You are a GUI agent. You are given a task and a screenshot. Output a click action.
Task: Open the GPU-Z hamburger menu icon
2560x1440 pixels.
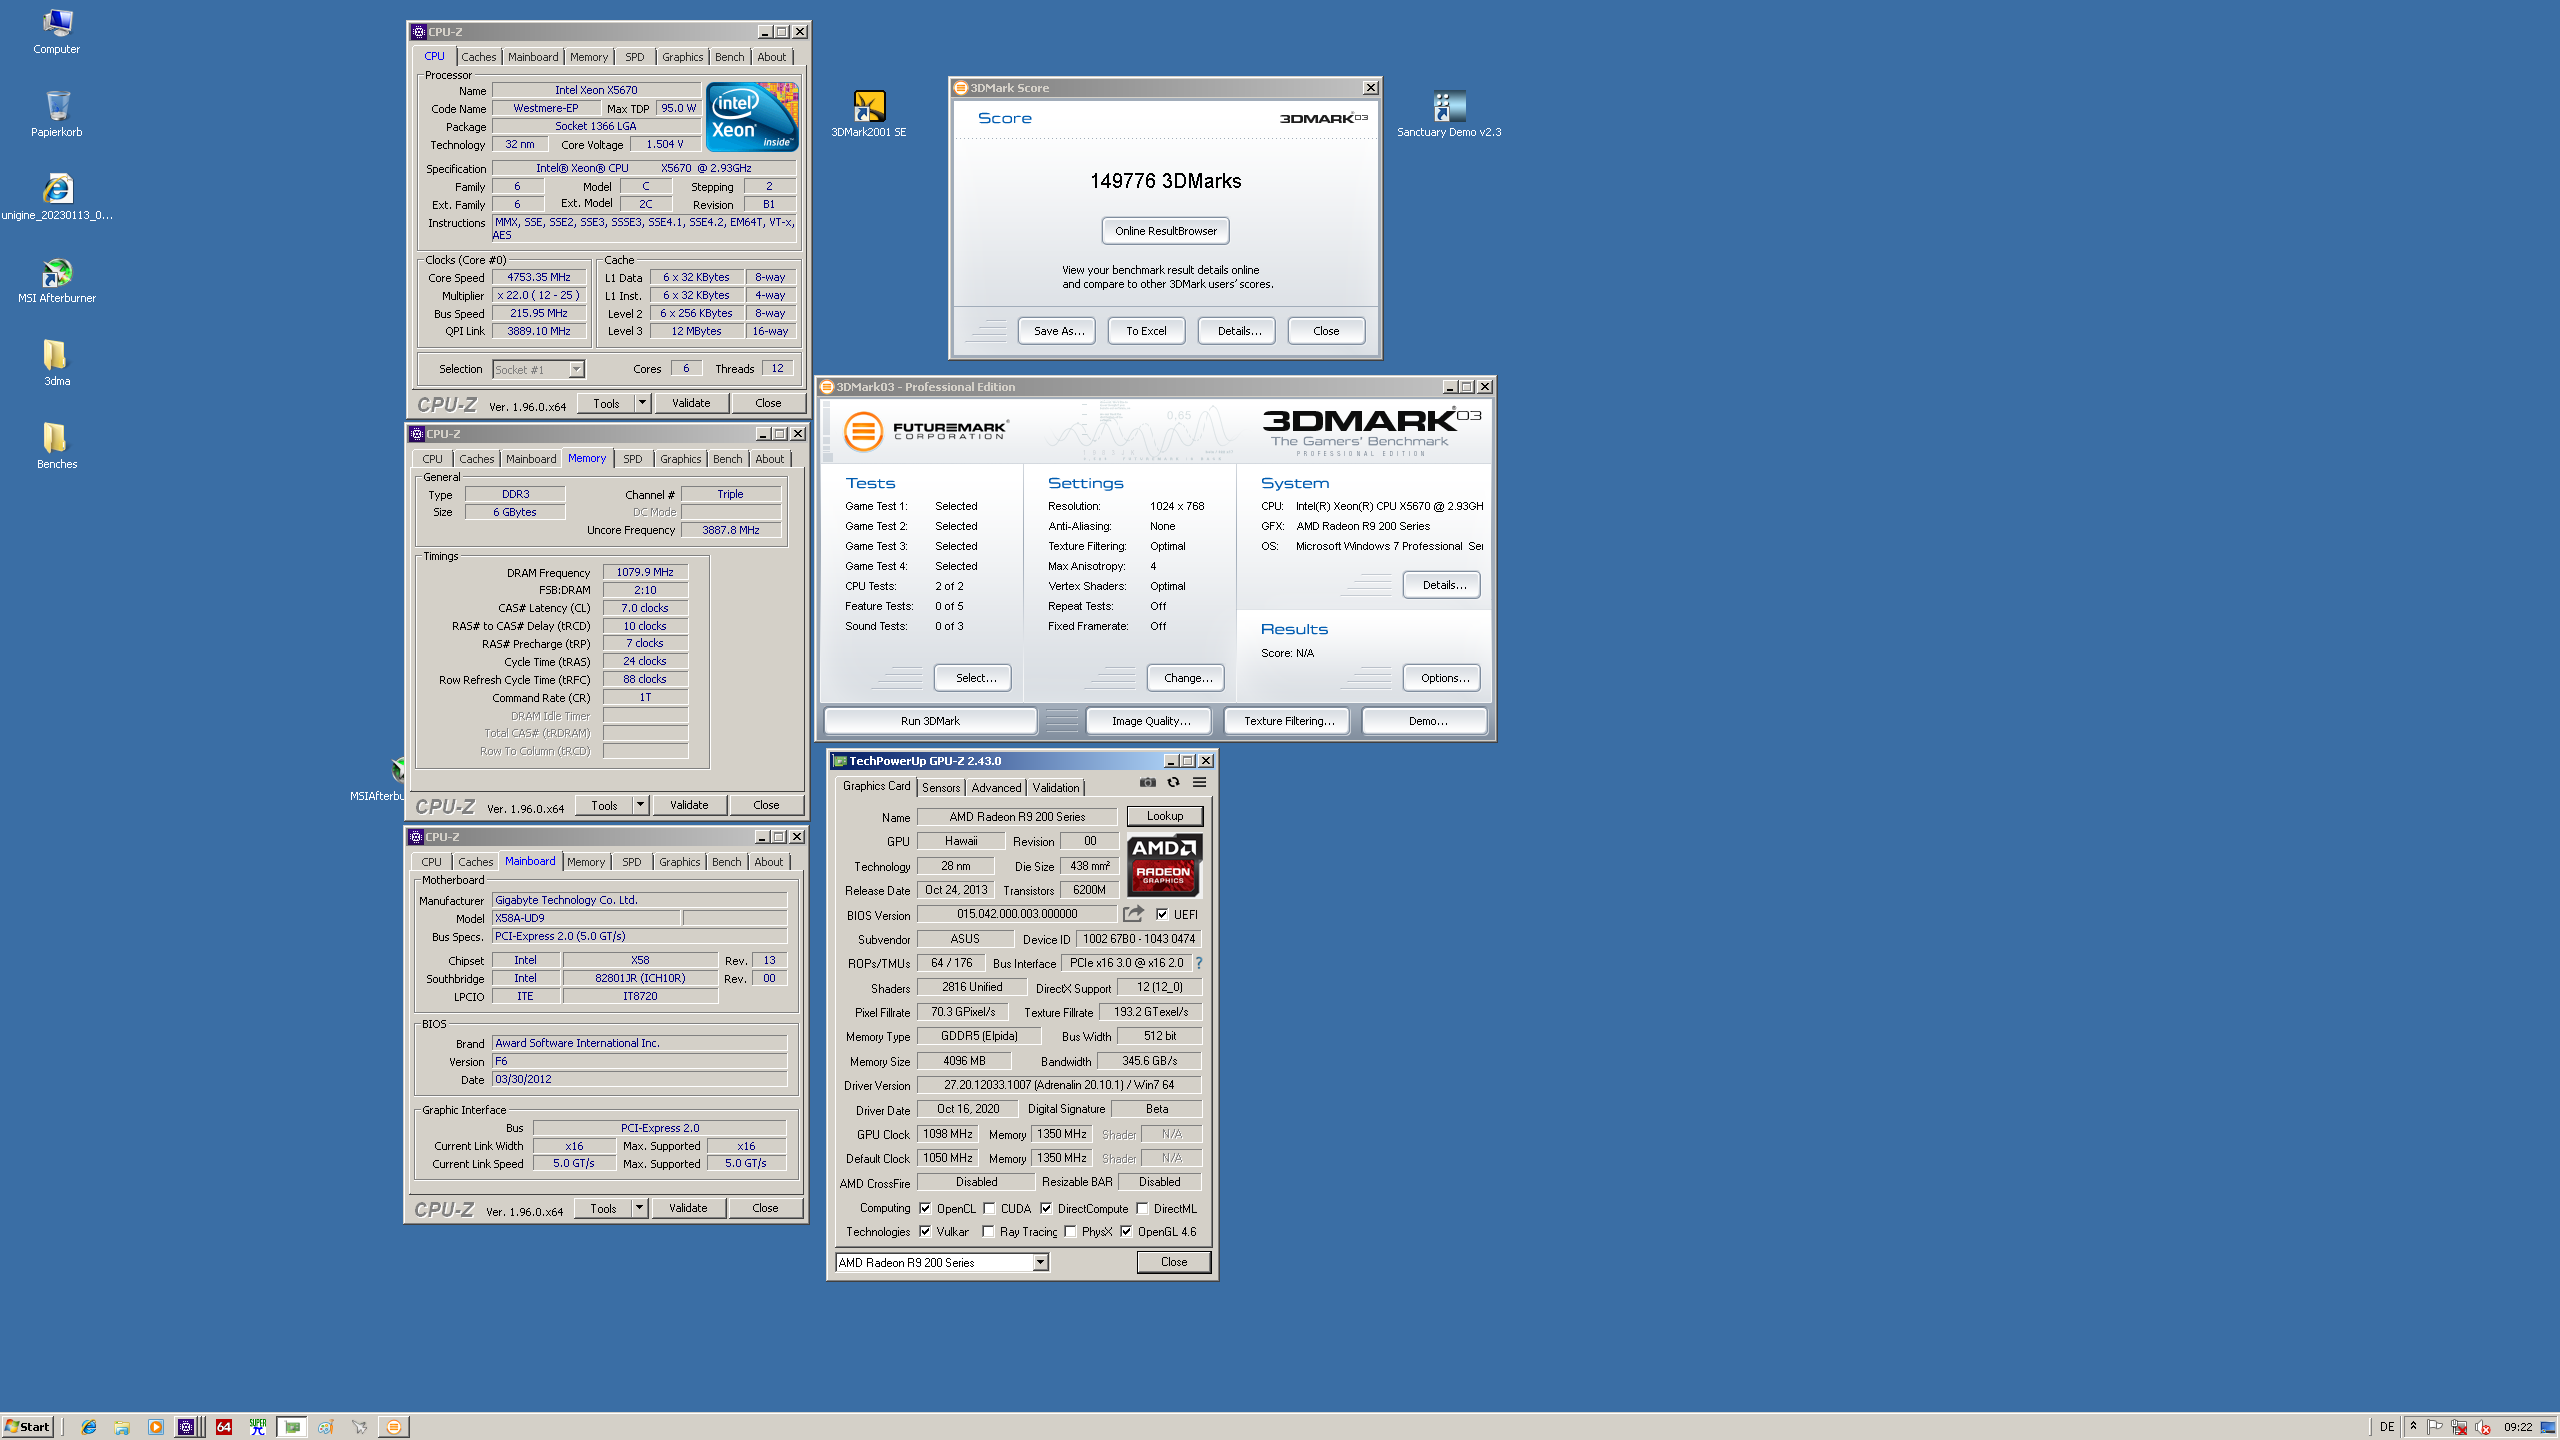click(1199, 783)
